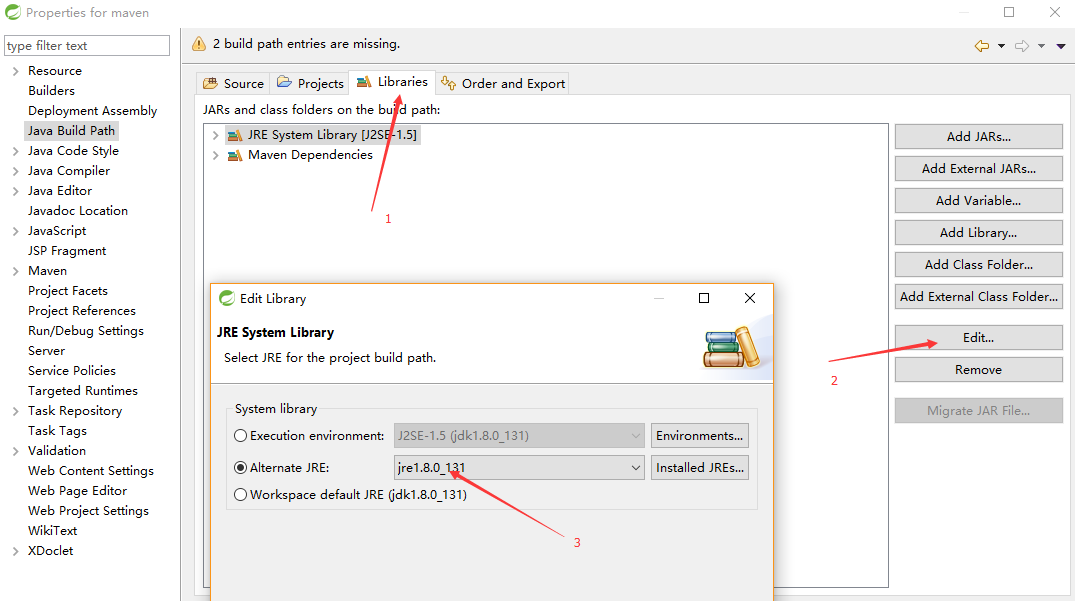Expand the Java Code Style node
The height and width of the screenshot is (601, 1075).
click(x=15, y=151)
